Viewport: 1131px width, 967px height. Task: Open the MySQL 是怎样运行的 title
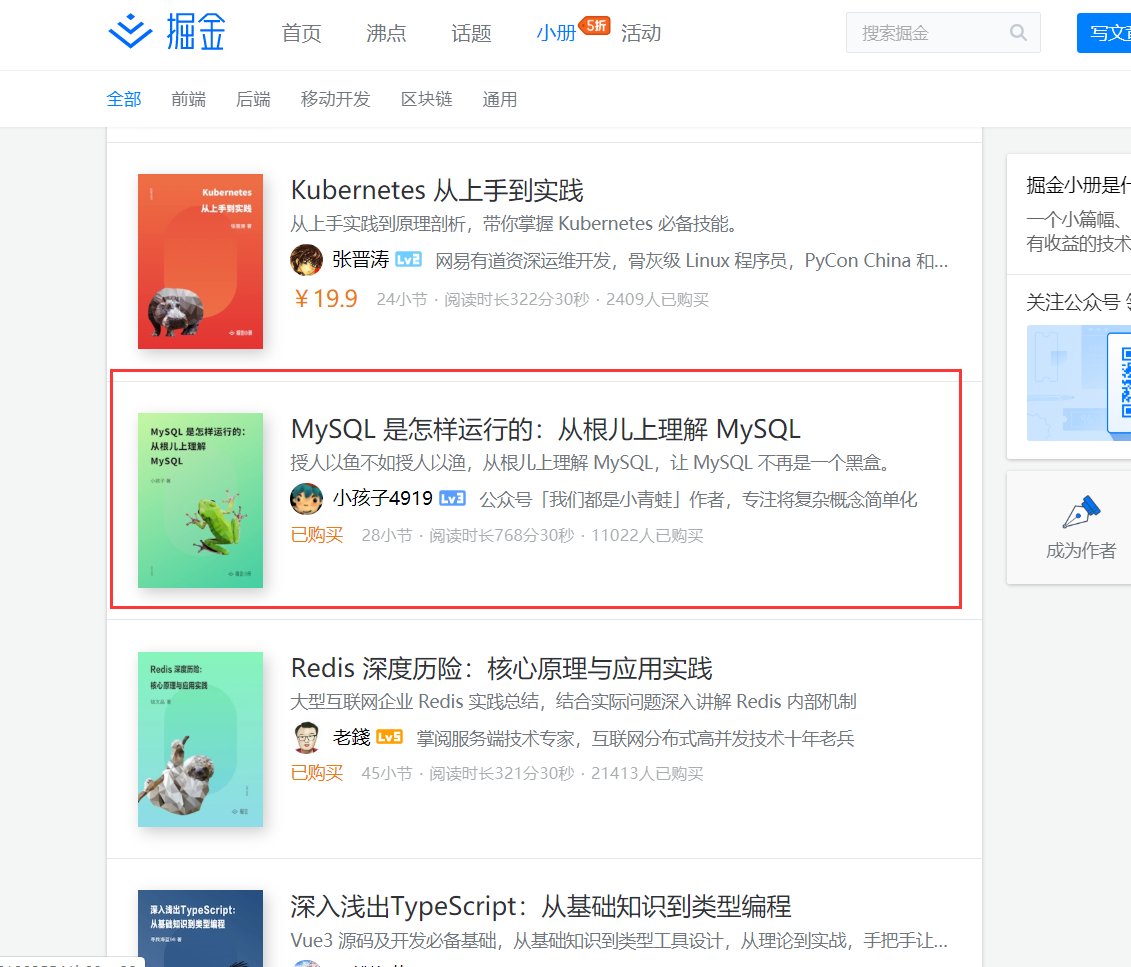pos(546,429)
